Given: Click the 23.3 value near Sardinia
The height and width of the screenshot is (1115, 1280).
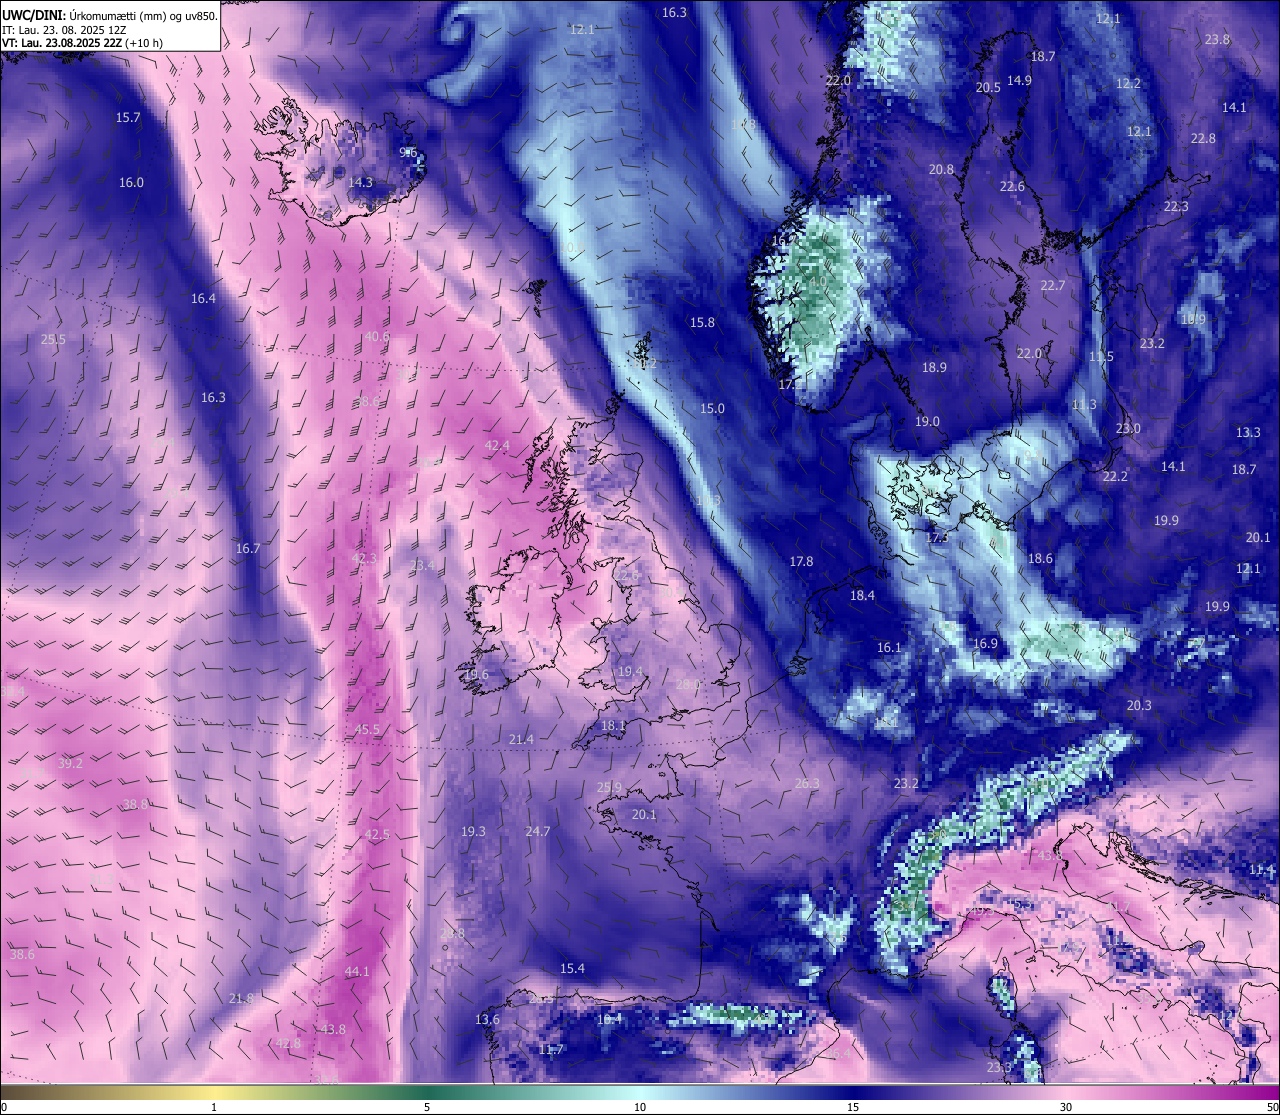Looking at the screenshot, I should pos(999,1067).
